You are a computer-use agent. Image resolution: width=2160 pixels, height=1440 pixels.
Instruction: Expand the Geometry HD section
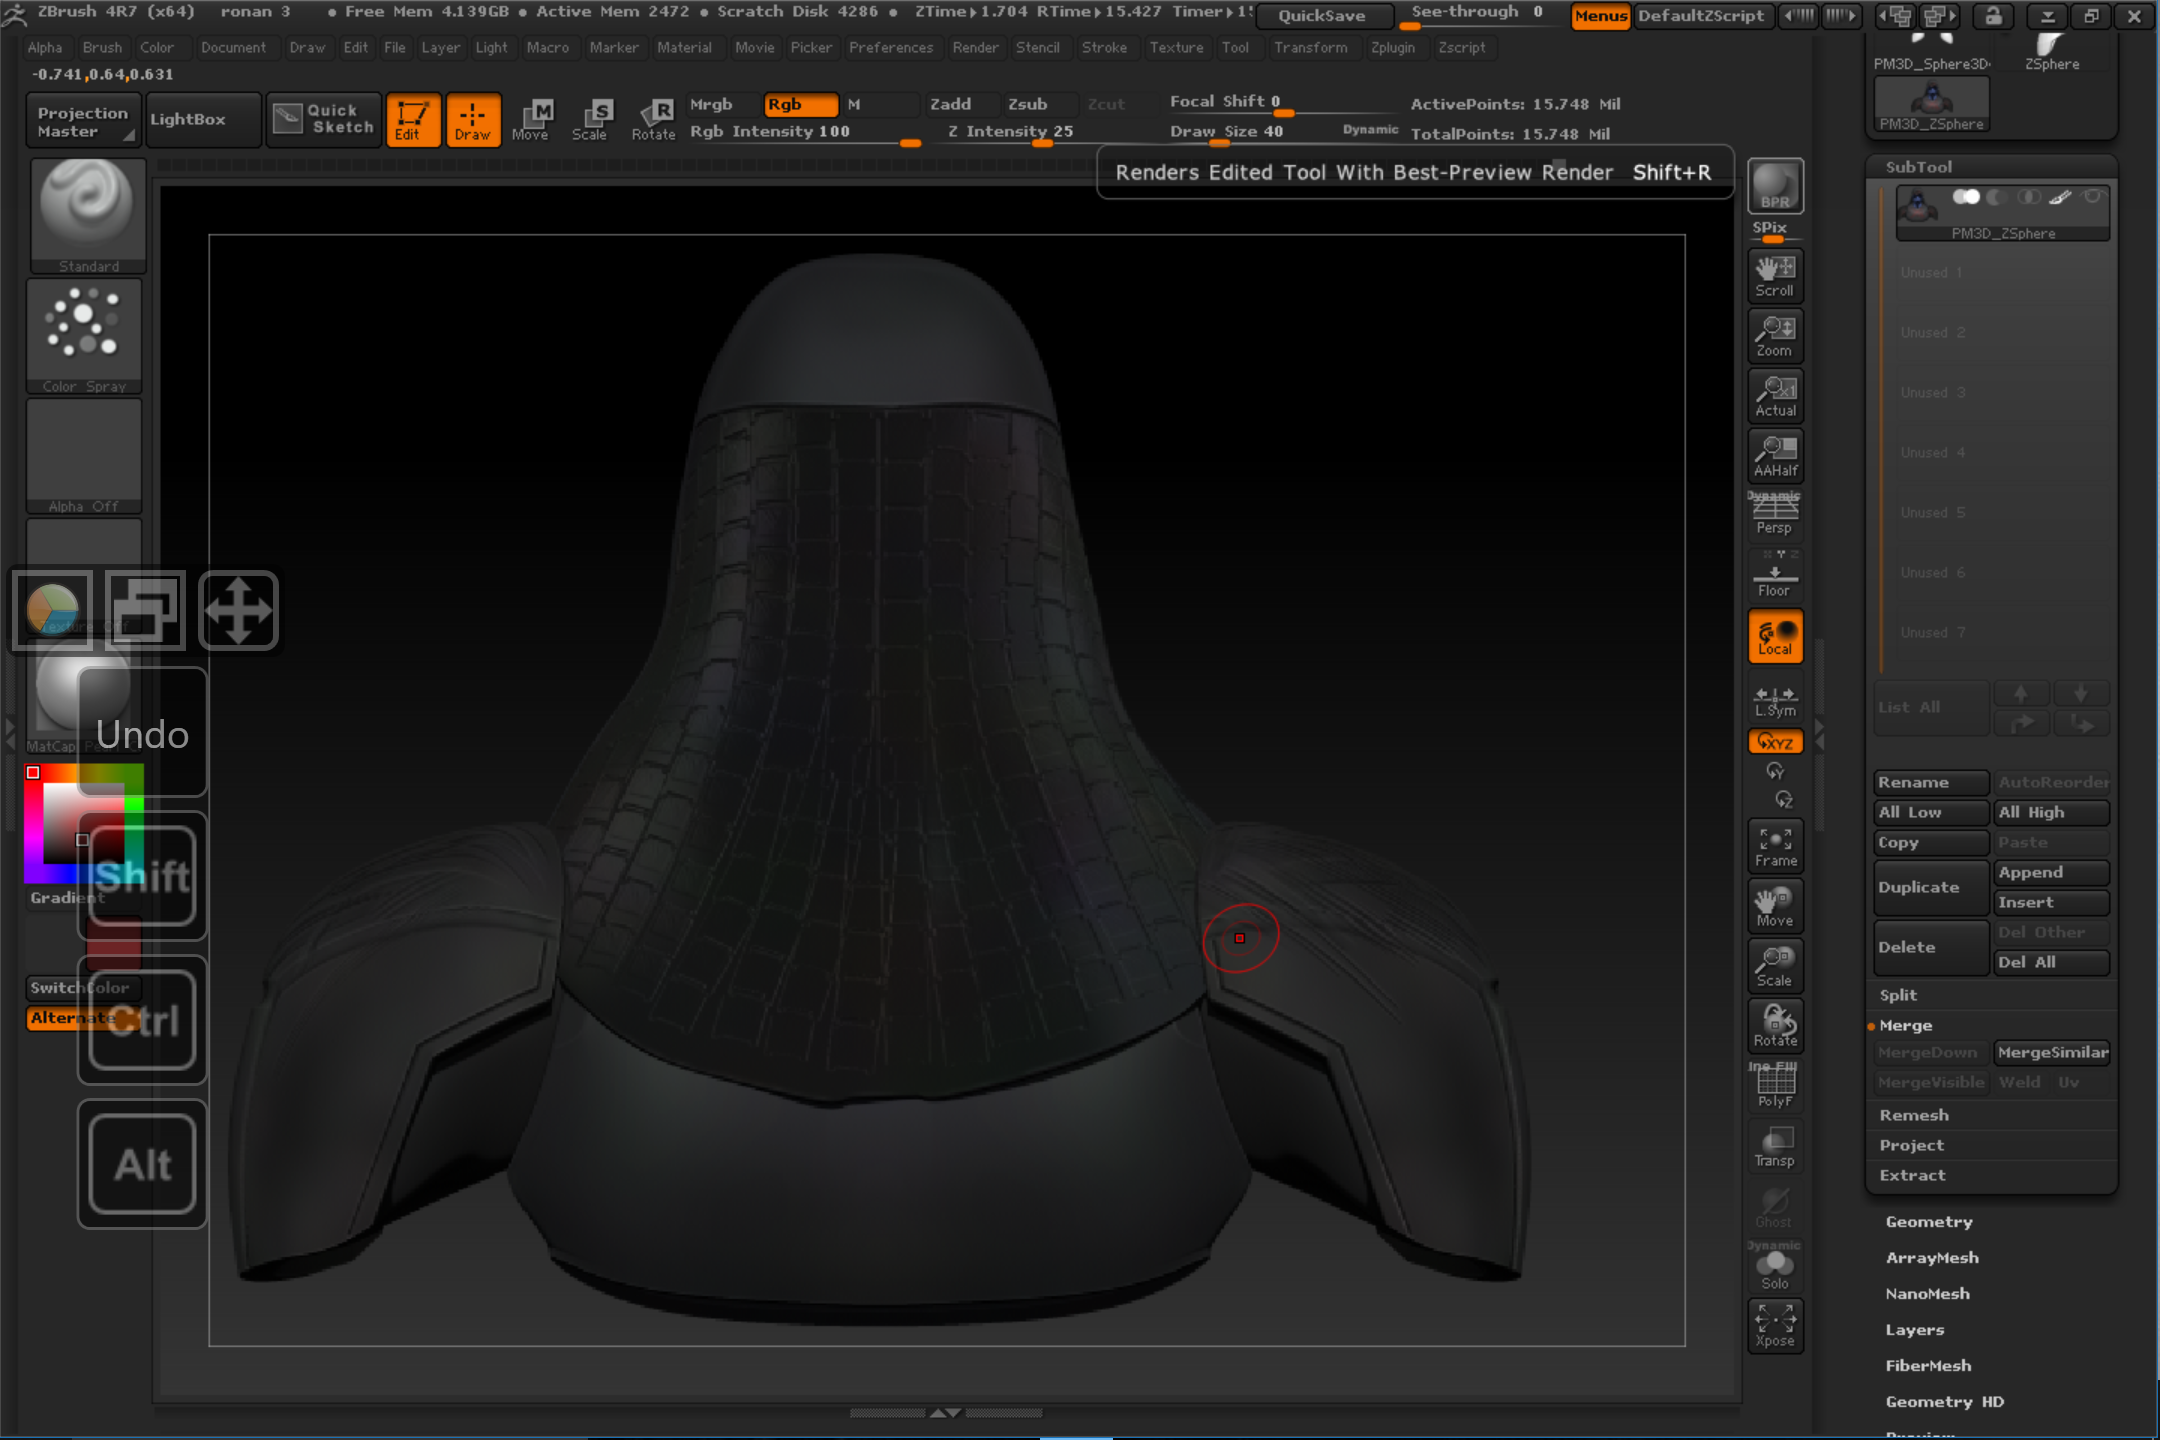[x=1945, y=1402]
